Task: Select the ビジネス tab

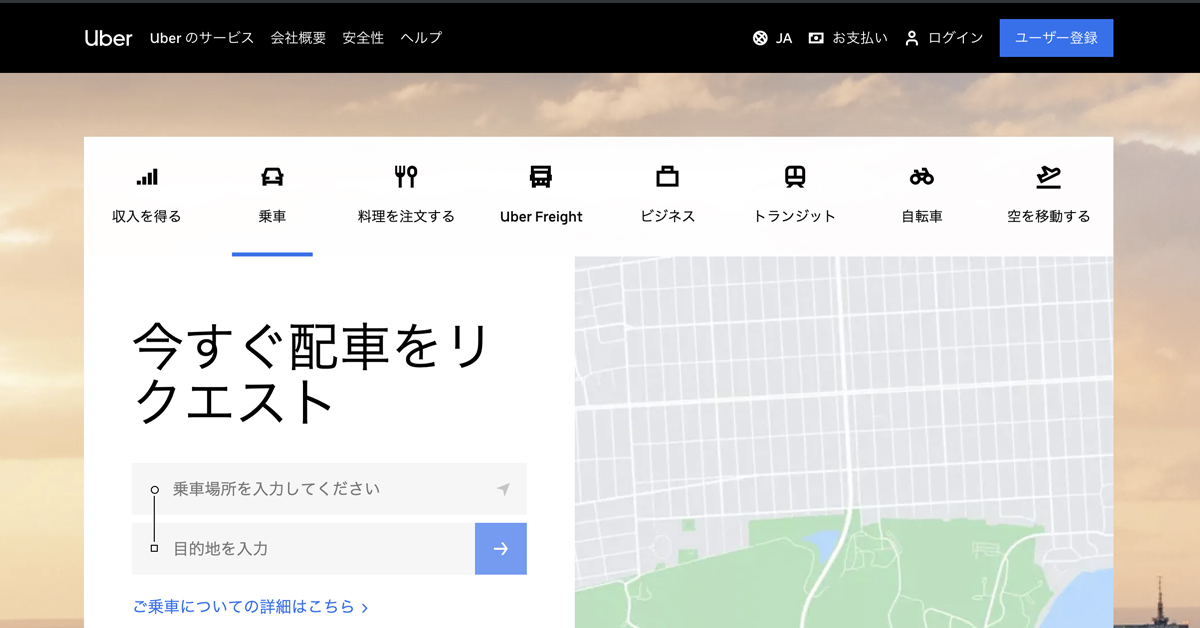Action: click(x=667, y=216)
